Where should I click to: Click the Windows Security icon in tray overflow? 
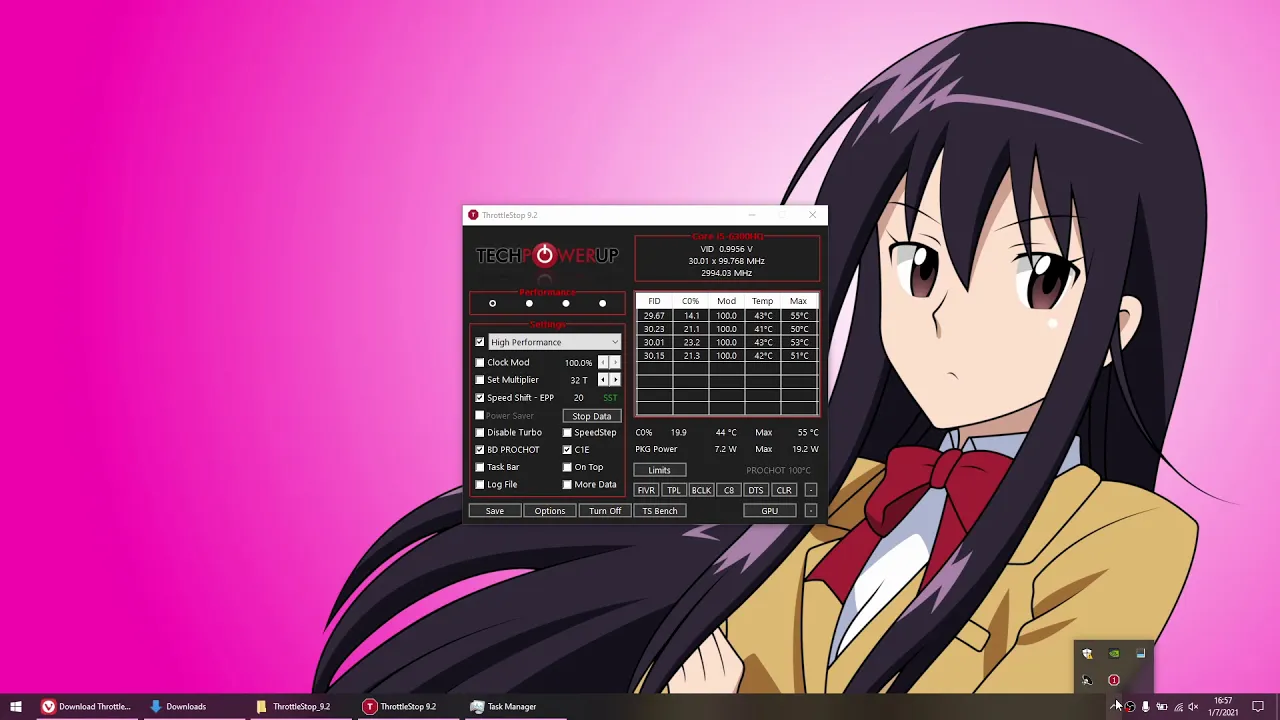tap(1087, 654)
